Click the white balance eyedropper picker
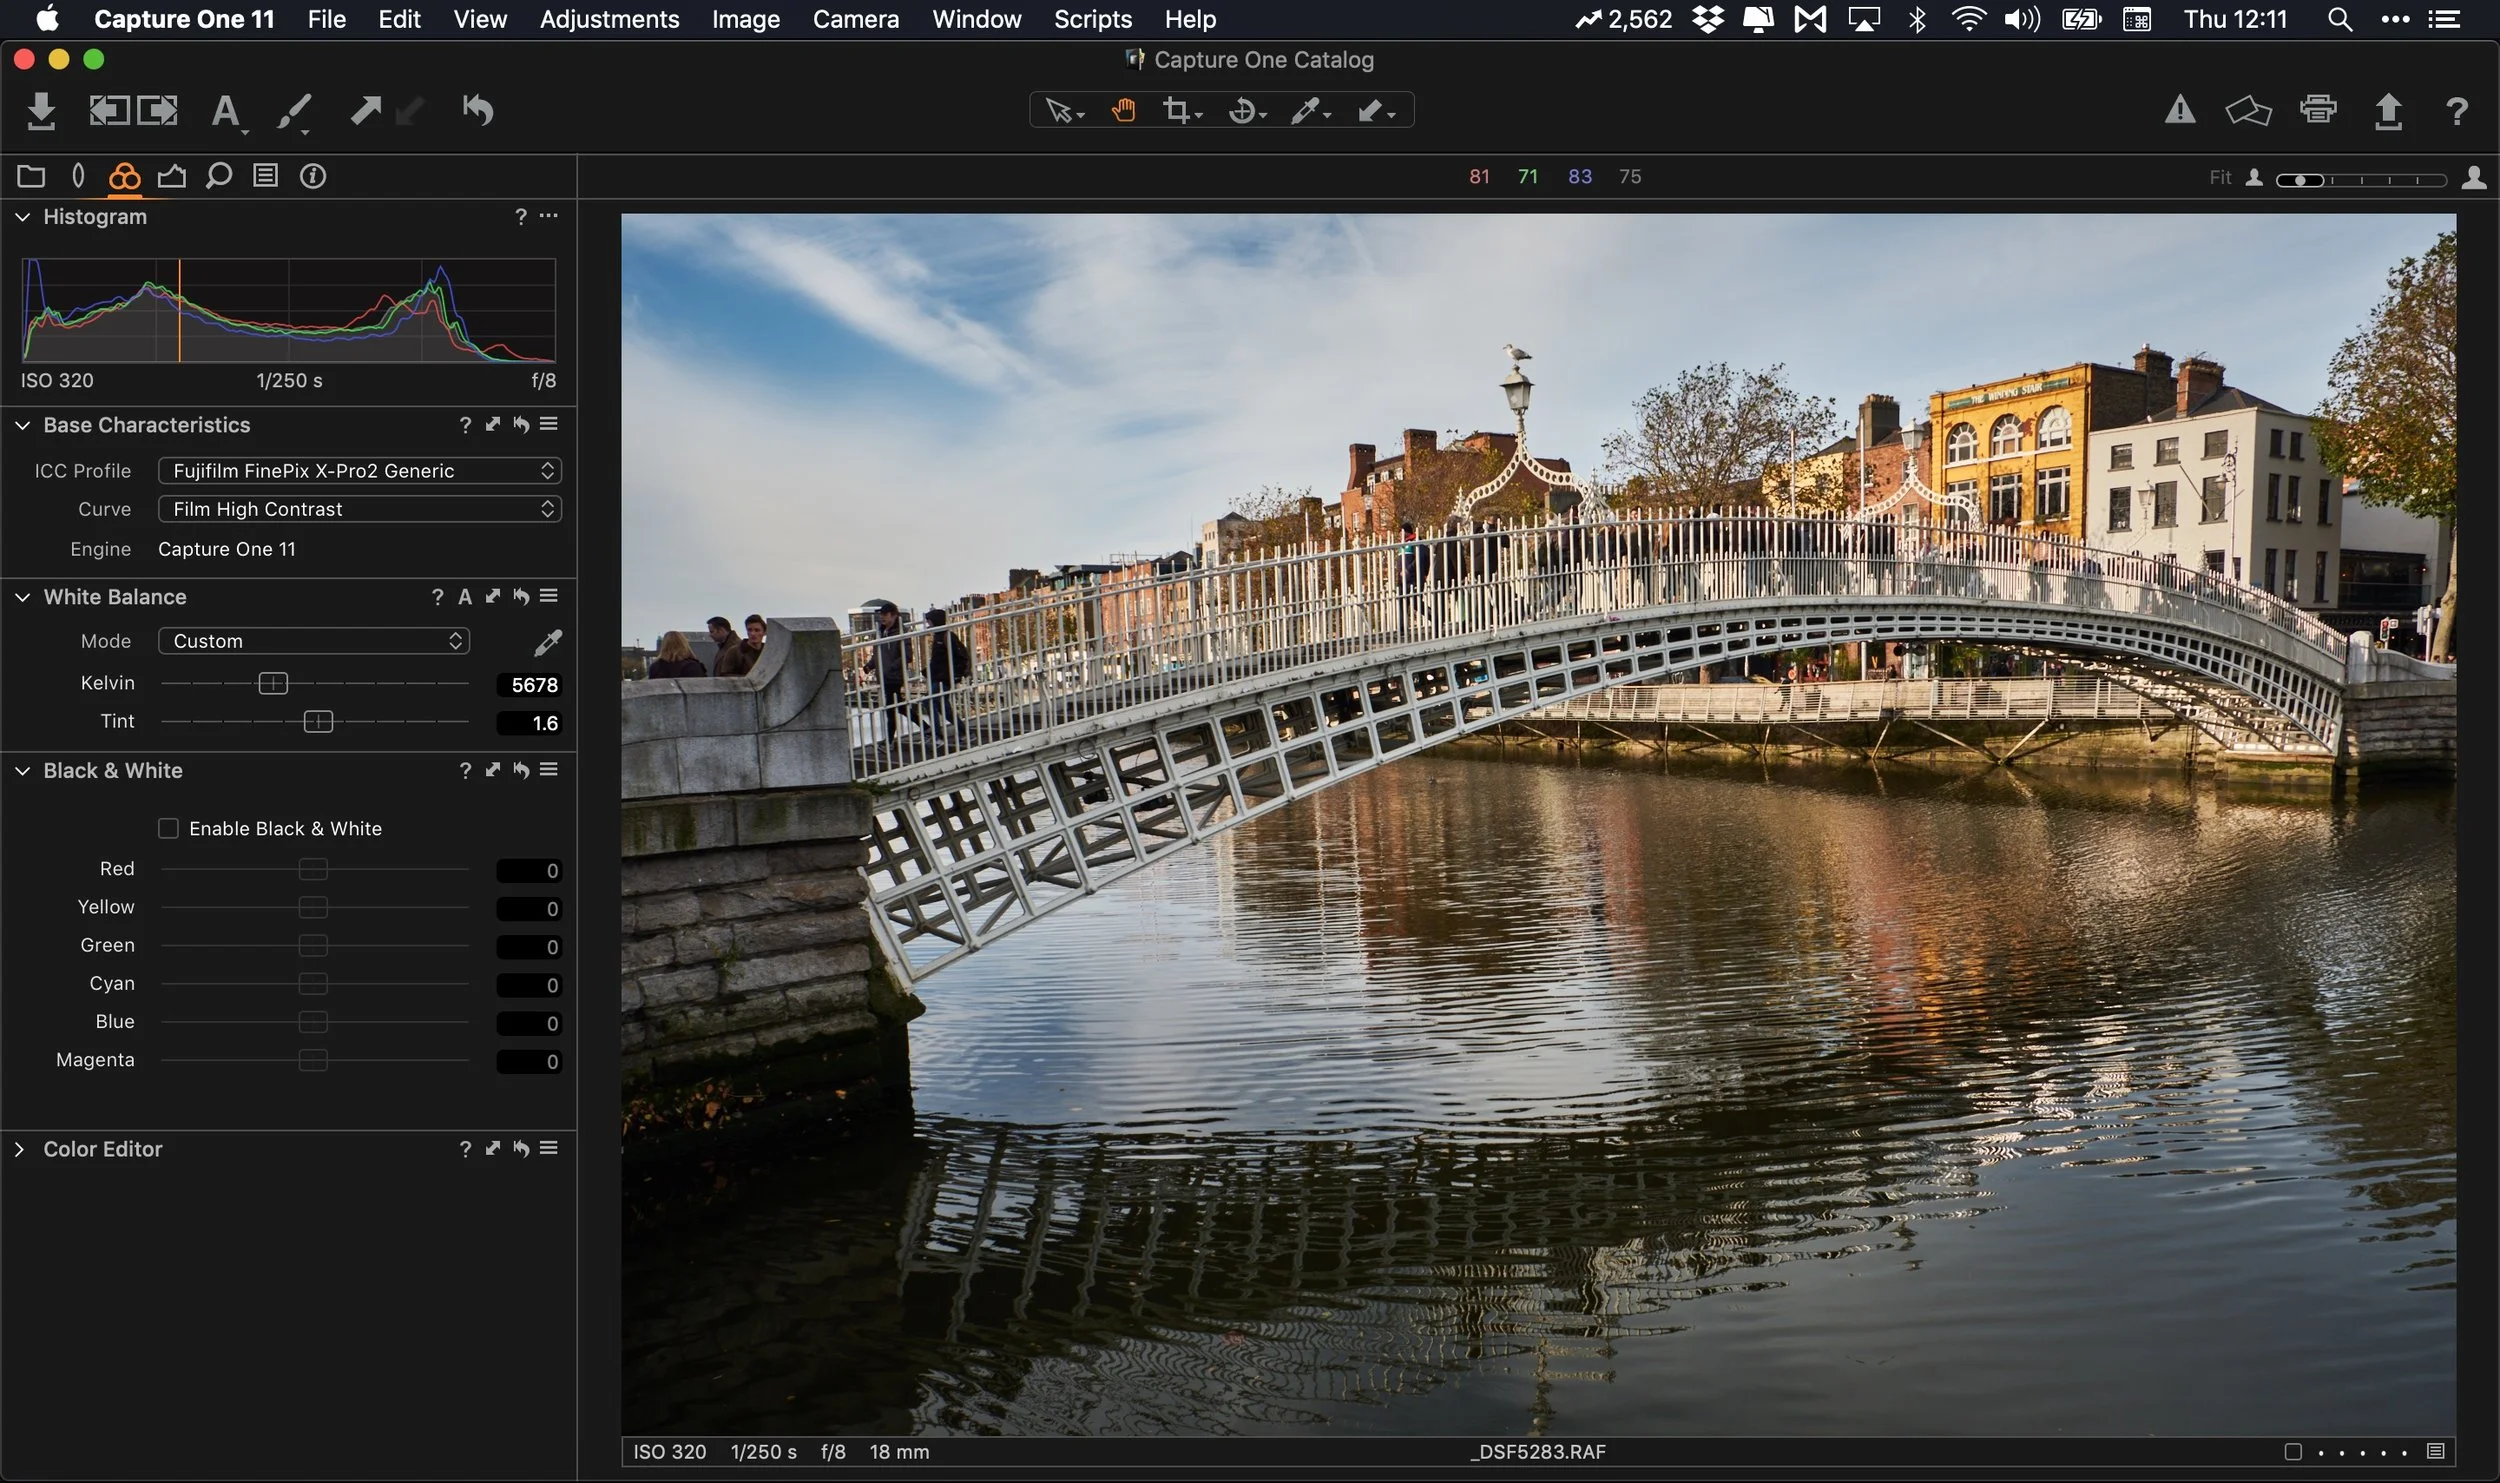 point(547,642)
